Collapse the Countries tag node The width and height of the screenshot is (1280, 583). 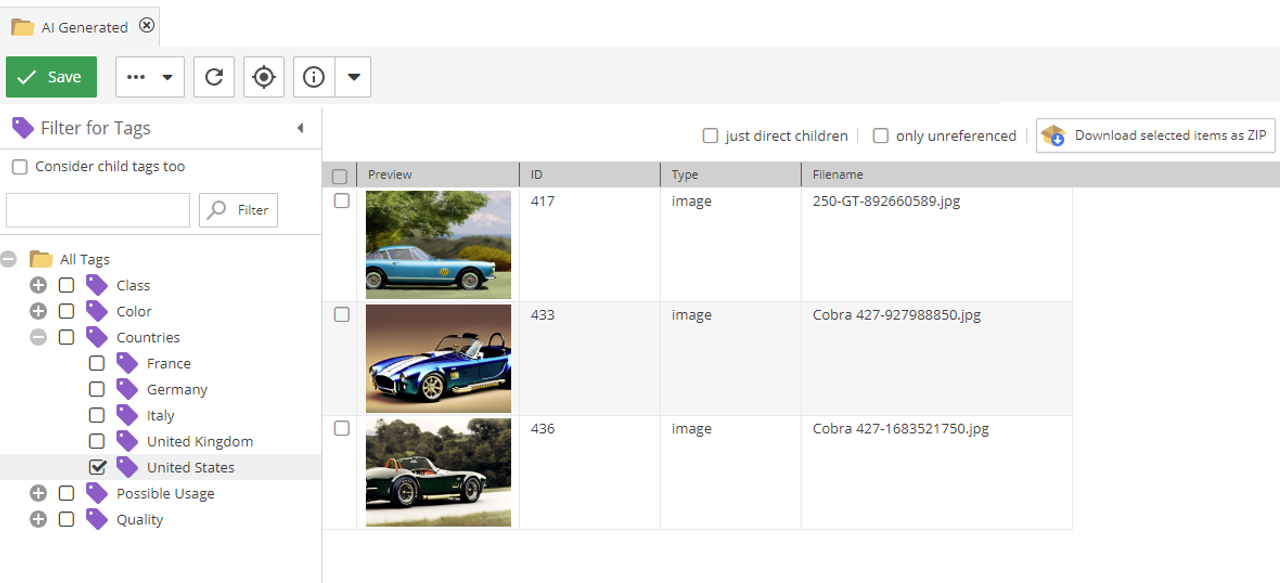[38, 337]
